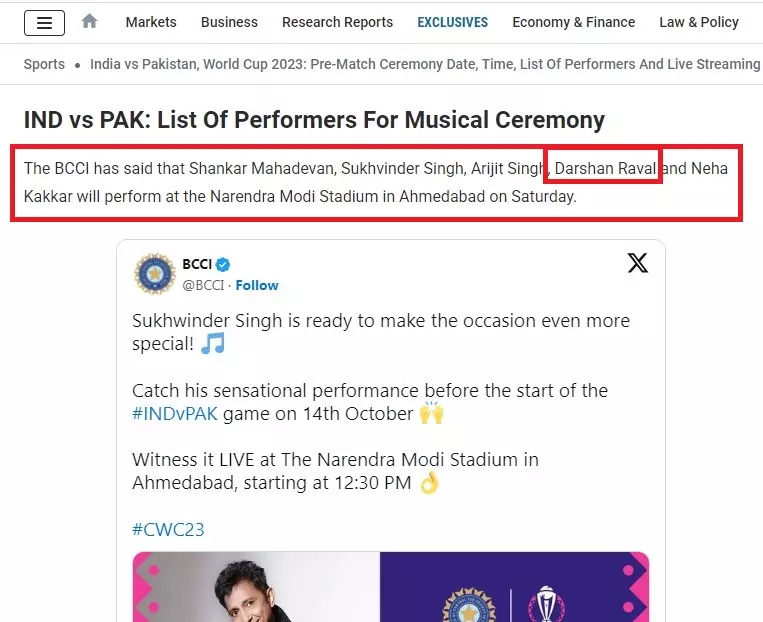Image resolution: width=763 pixels, height=622 pixels.
Task: Open Law & Policy section
Action: click(699, 22)
